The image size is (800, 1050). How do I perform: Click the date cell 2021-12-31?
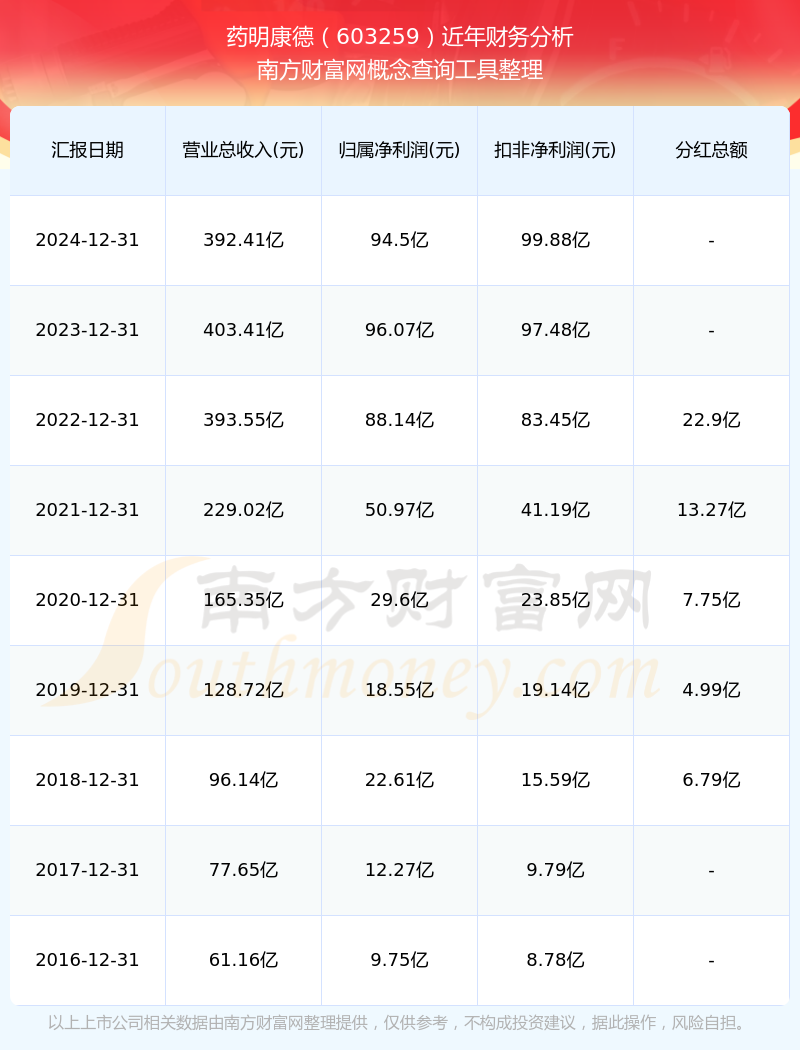click(88, 510)
